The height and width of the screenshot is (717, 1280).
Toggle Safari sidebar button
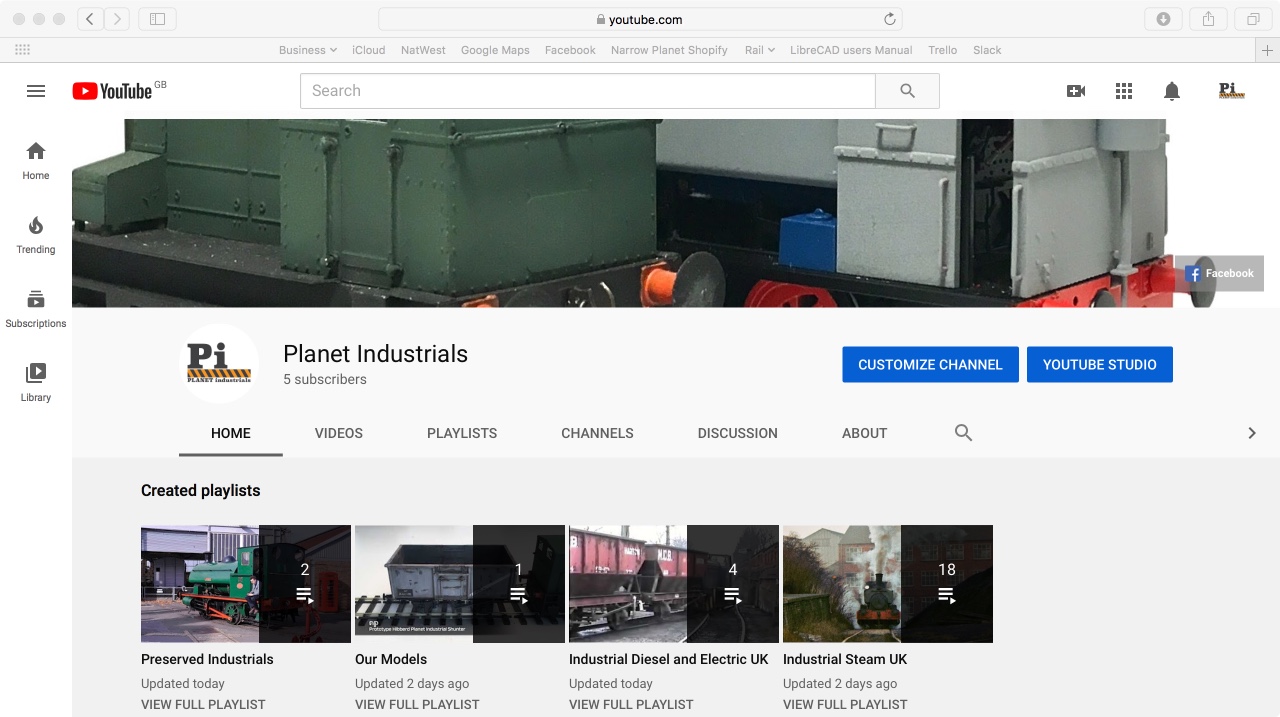tap(157, 19)
